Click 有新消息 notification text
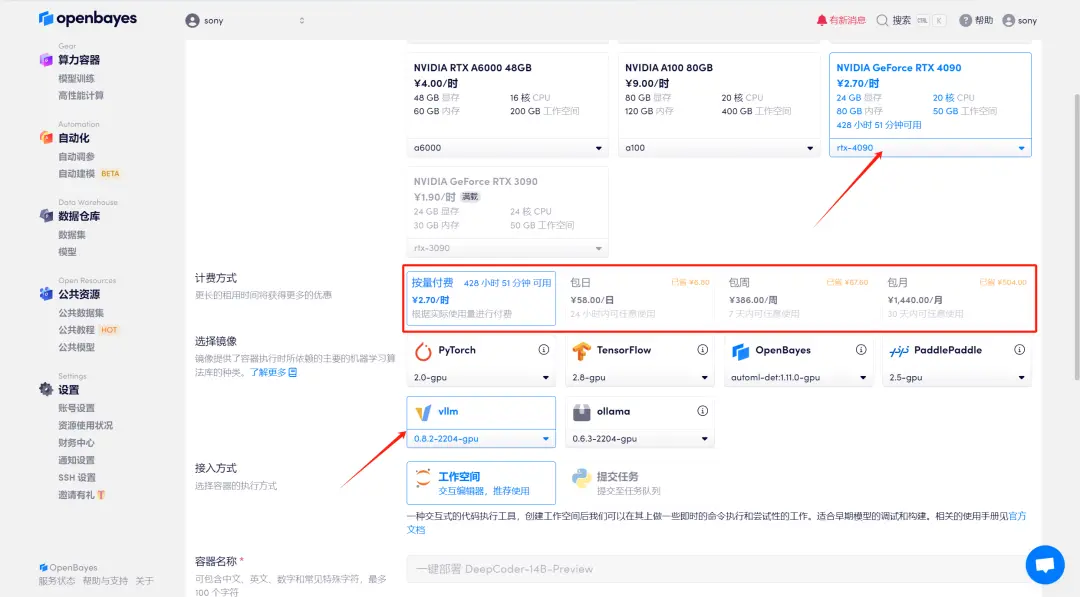Viewport: 1080px width, 597px height. (847, 21)
